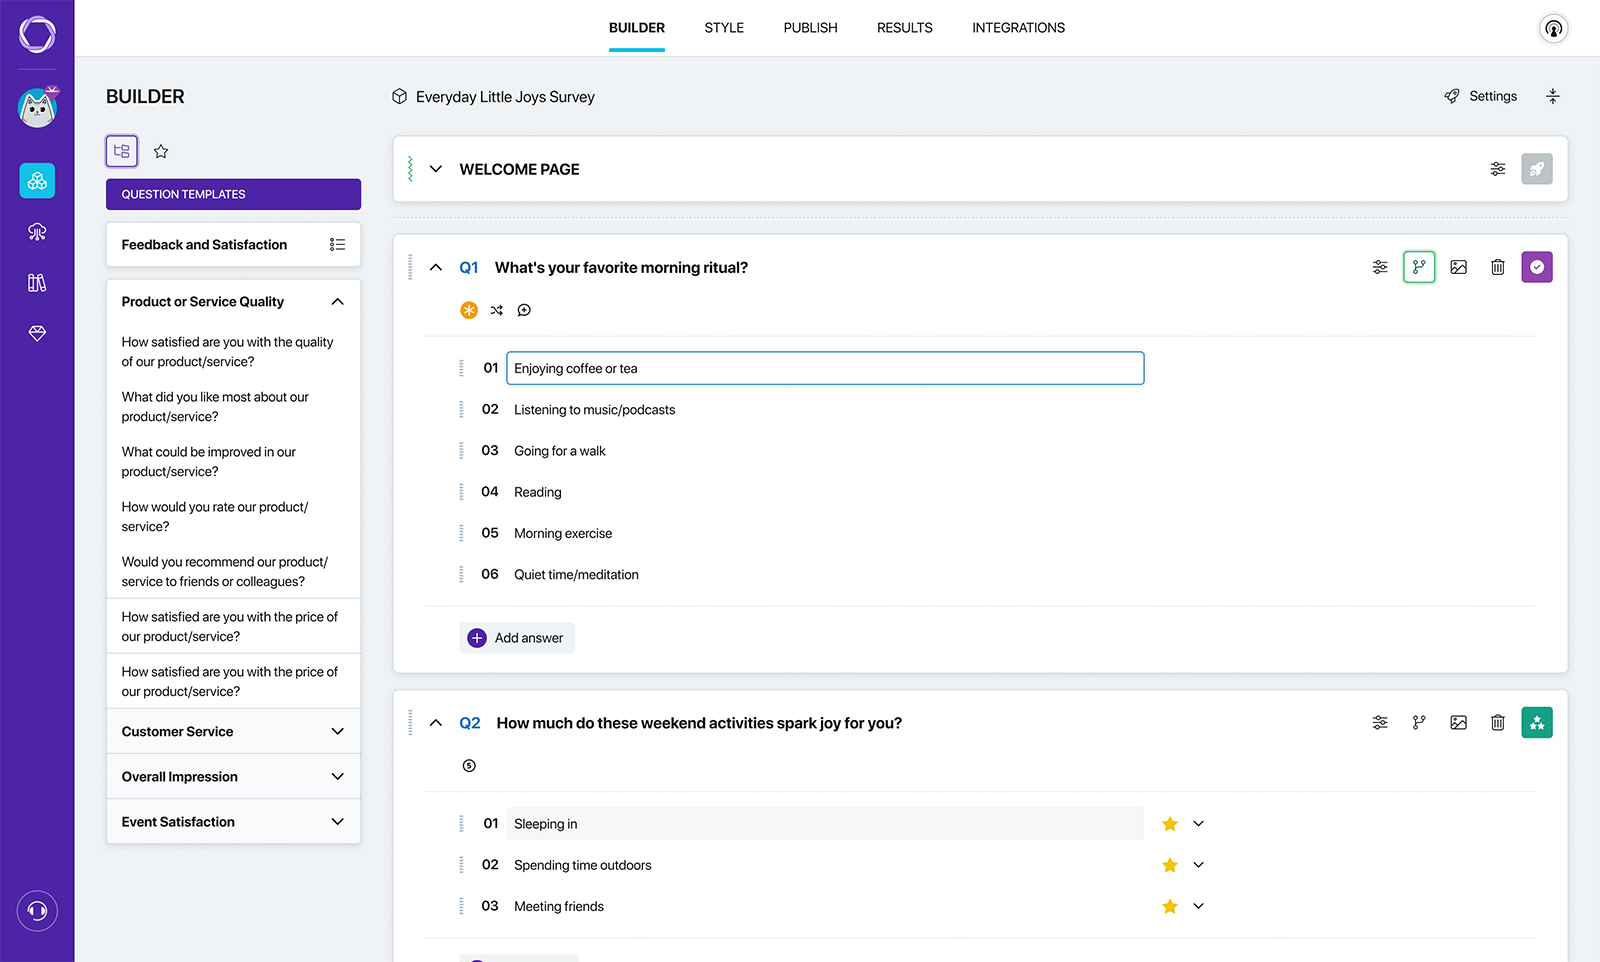Click the diamond icon in left sidebar
The image size is (1600, 962).
point(37,333)
